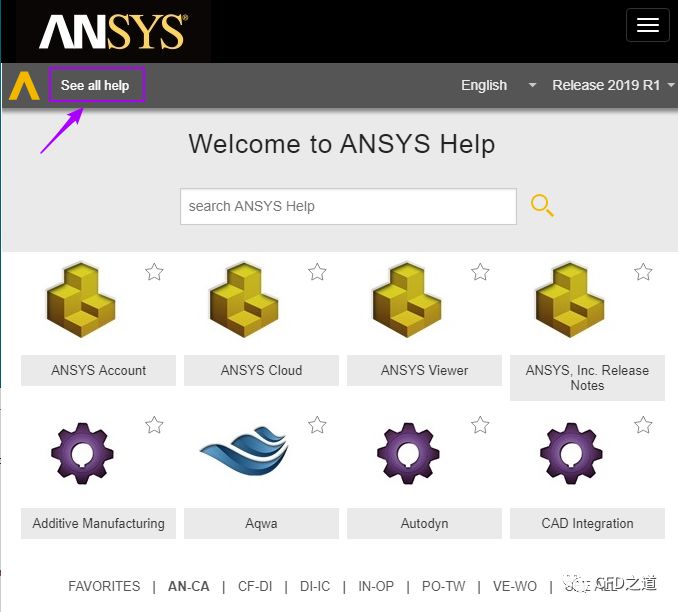Select the IN-OP alphabetical tab

tap(376, 586)
